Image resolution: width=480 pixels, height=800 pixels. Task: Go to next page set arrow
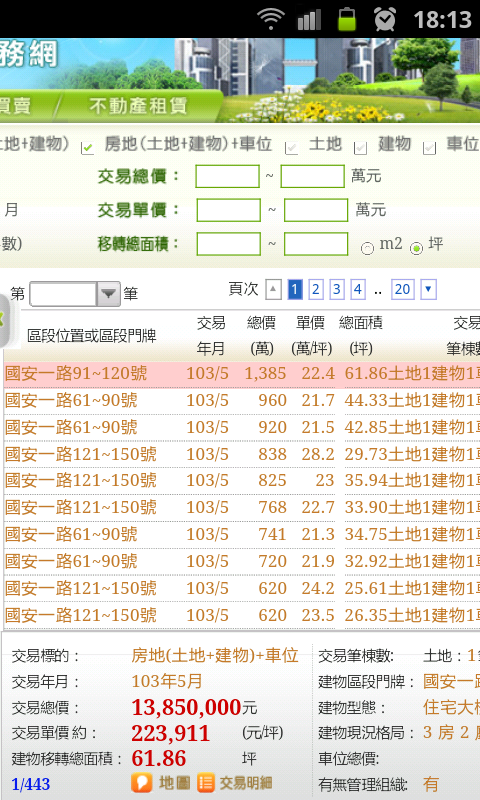(427, 290)
